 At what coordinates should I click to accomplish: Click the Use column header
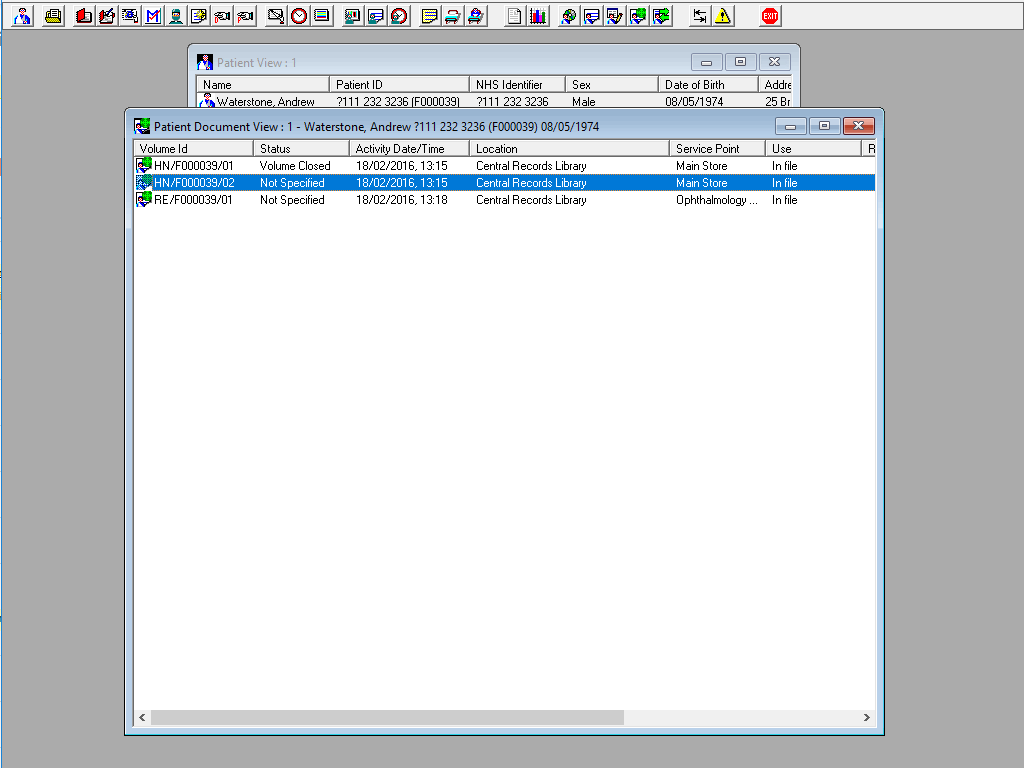(x=813, y=149)
